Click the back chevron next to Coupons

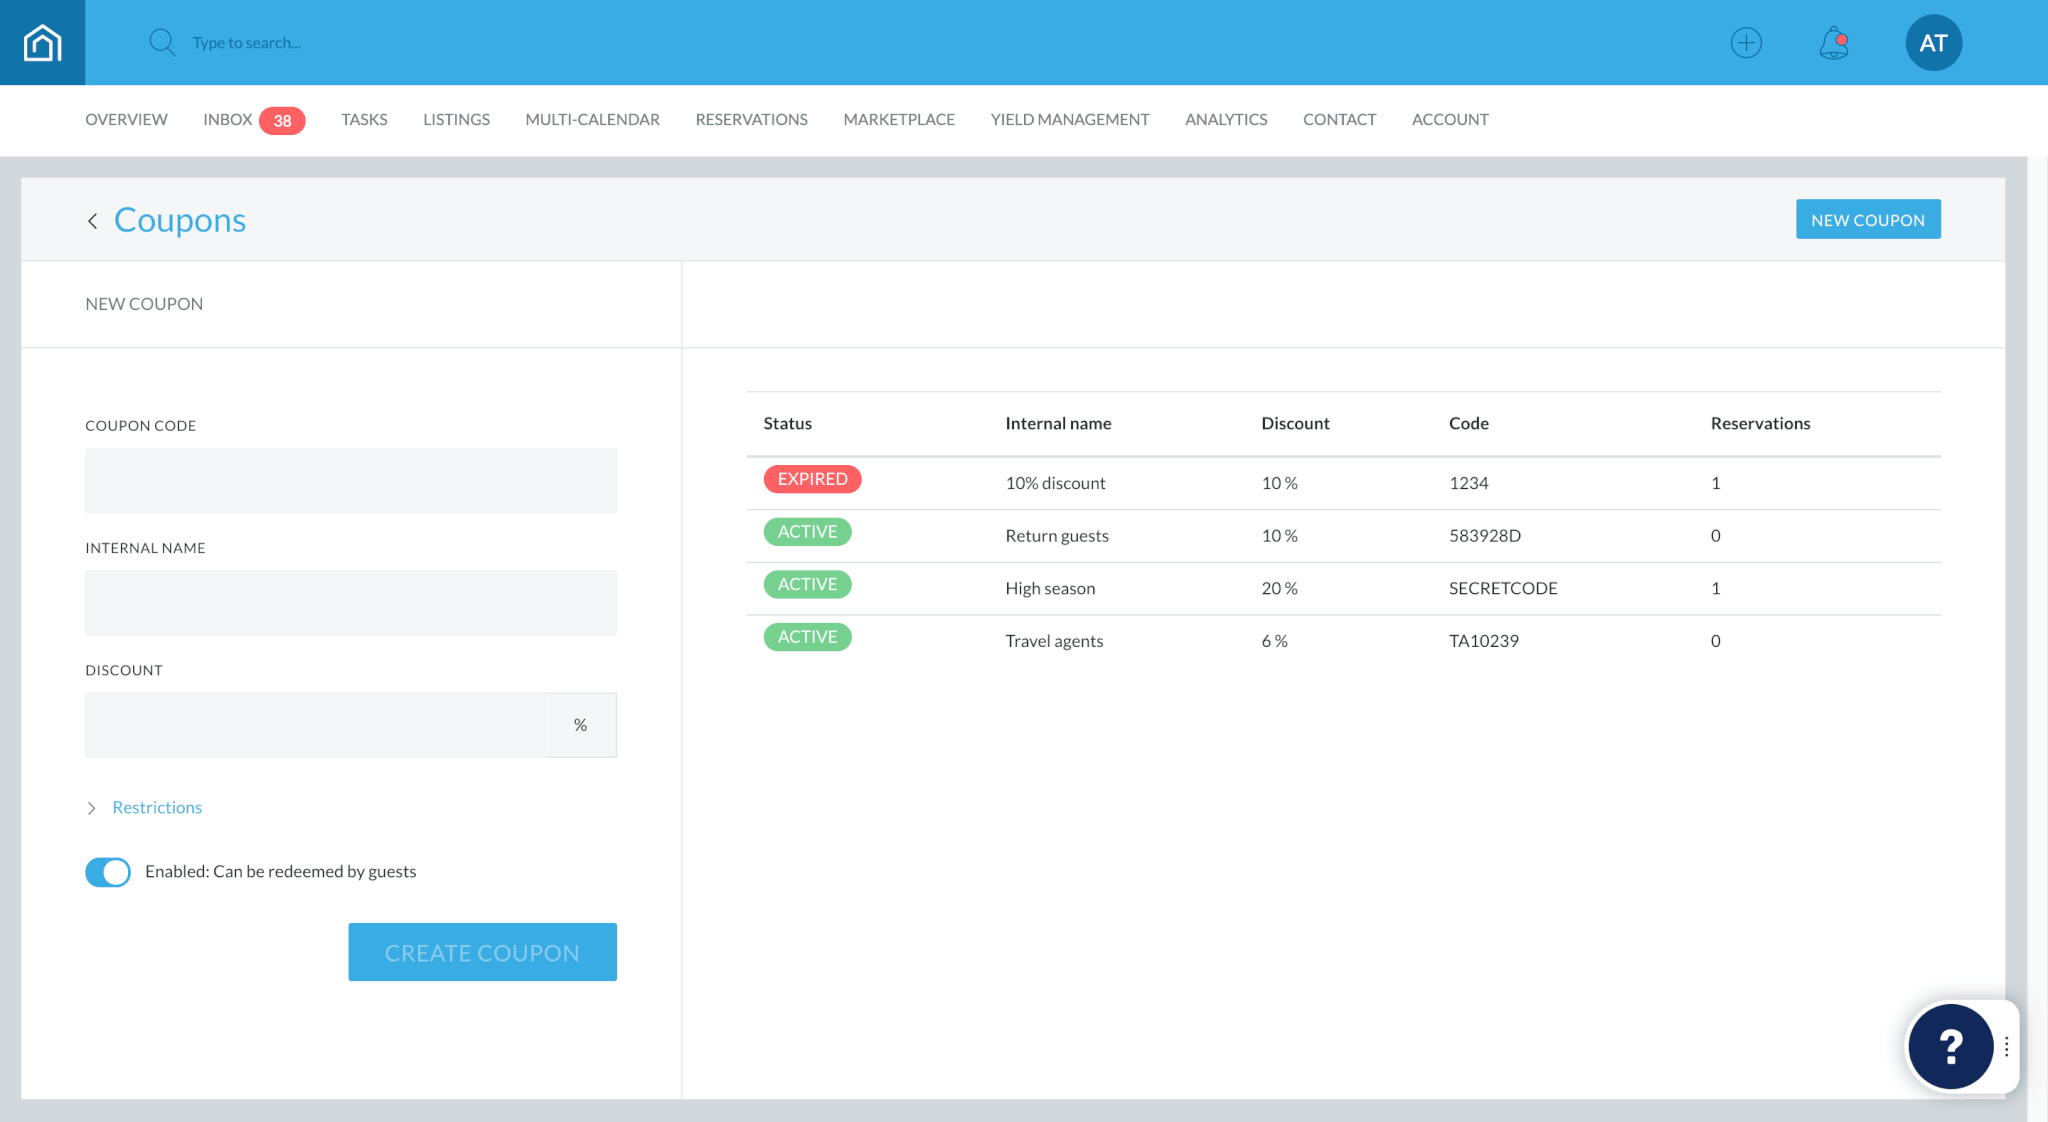(91, 220)
